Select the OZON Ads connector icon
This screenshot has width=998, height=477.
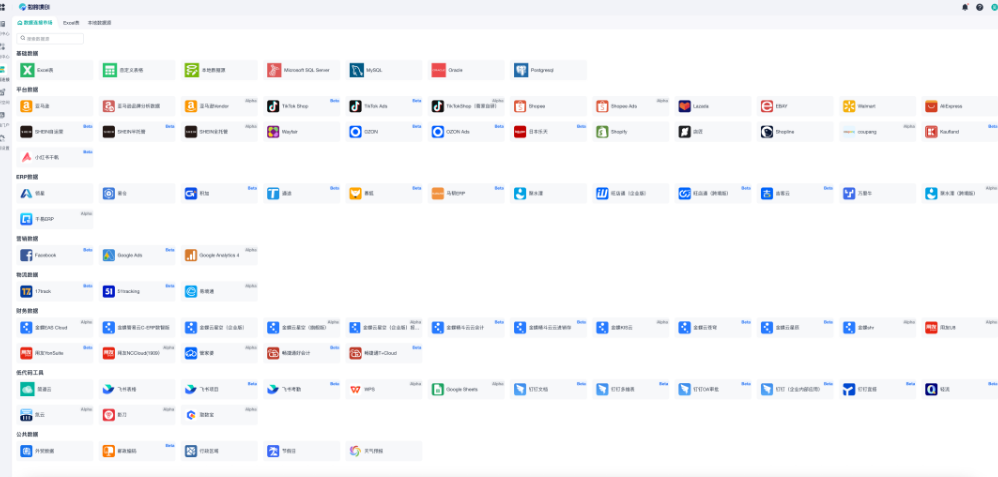[x=439, y=132]
